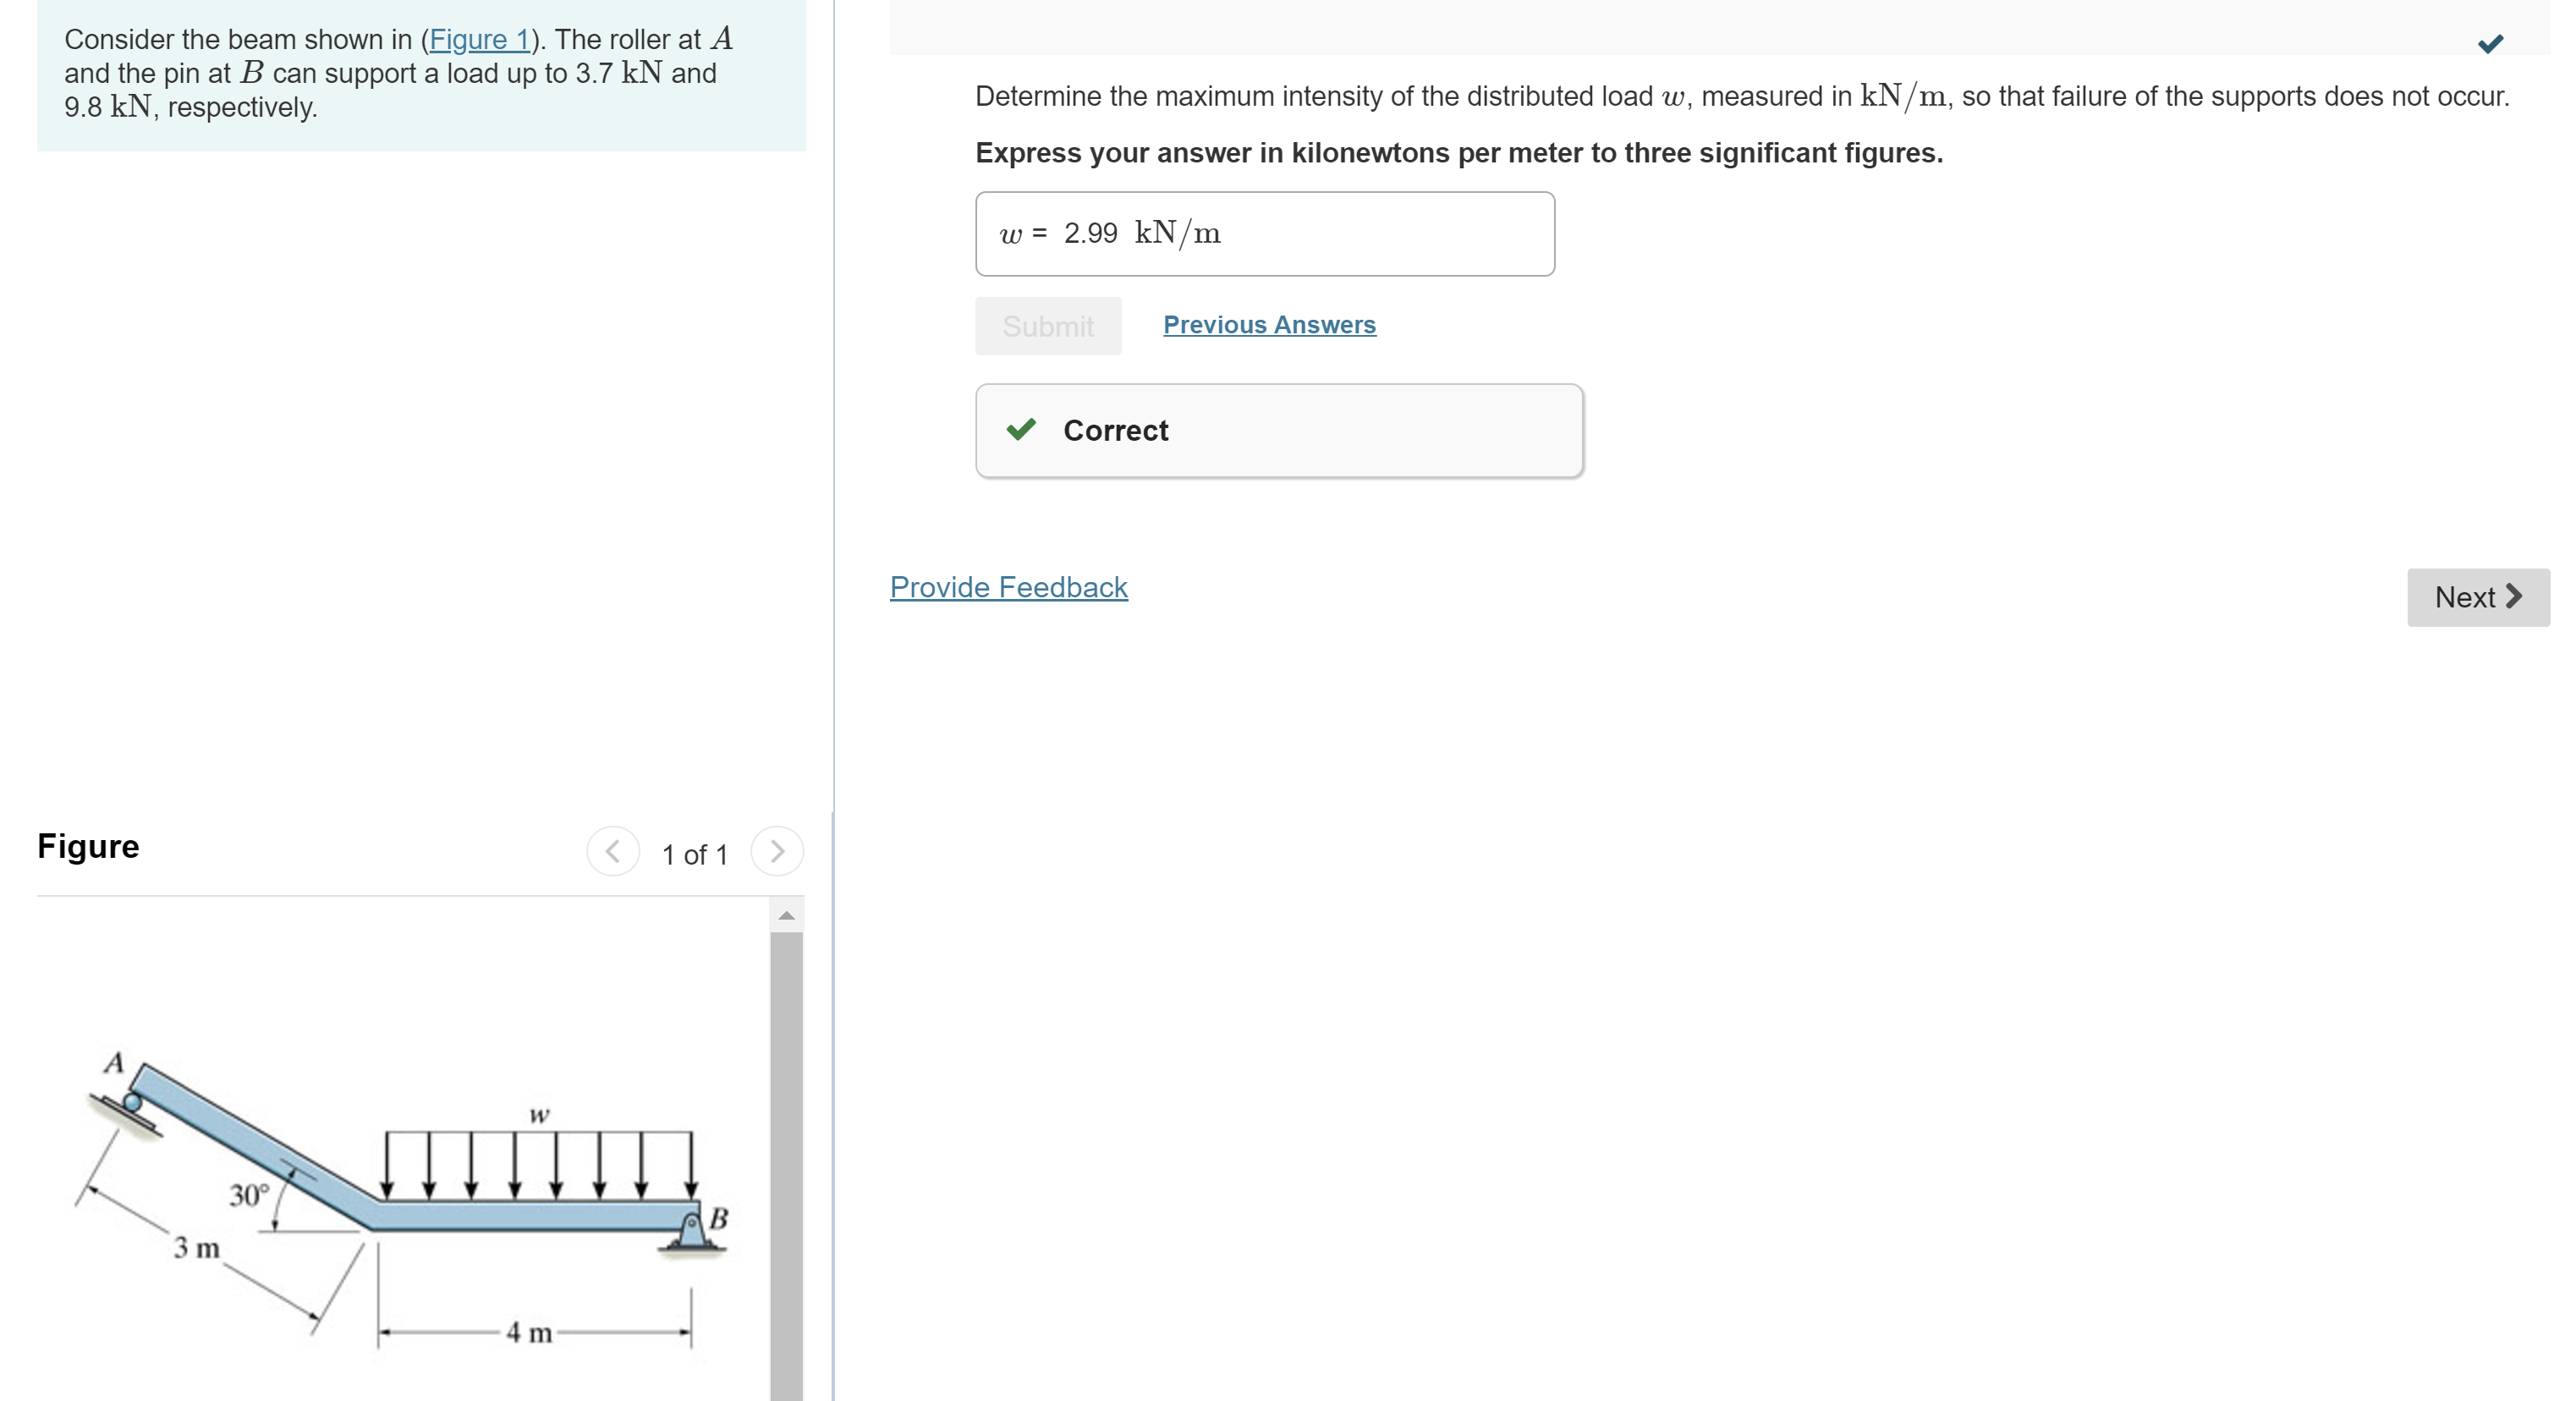Image resolution: width=2576 pixels, height=1401 pixels.
Task: Select the Figure heading above the diagram
Action: pyautogui.click(x=88, y=846)
